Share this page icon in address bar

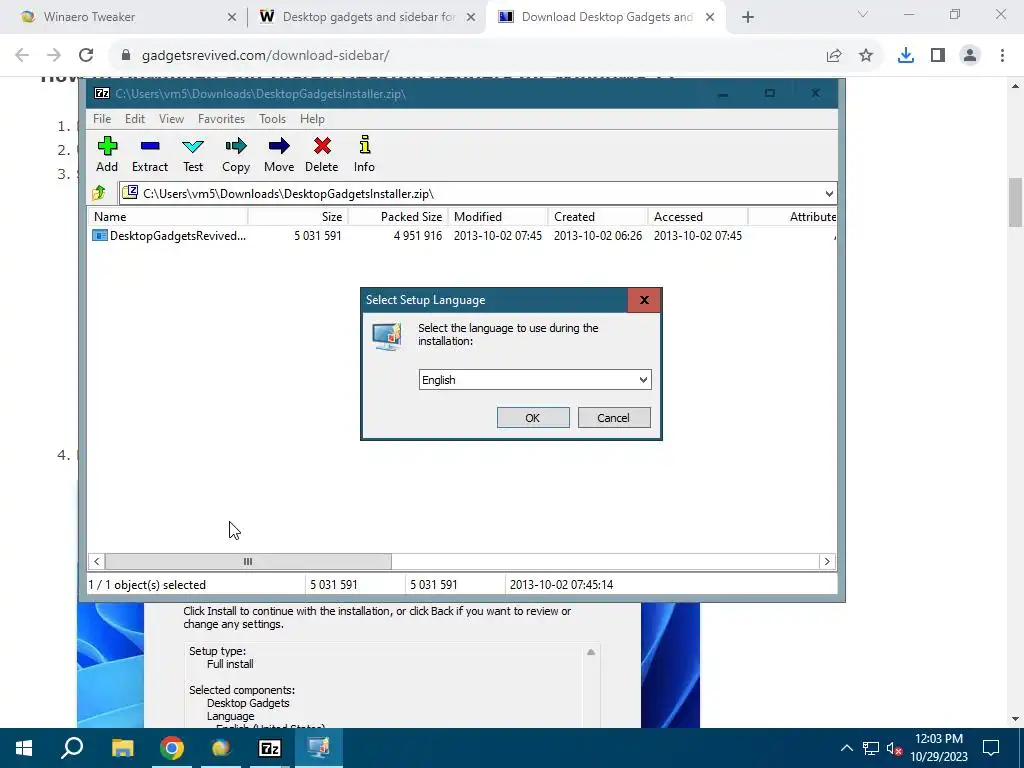(834, 56)
